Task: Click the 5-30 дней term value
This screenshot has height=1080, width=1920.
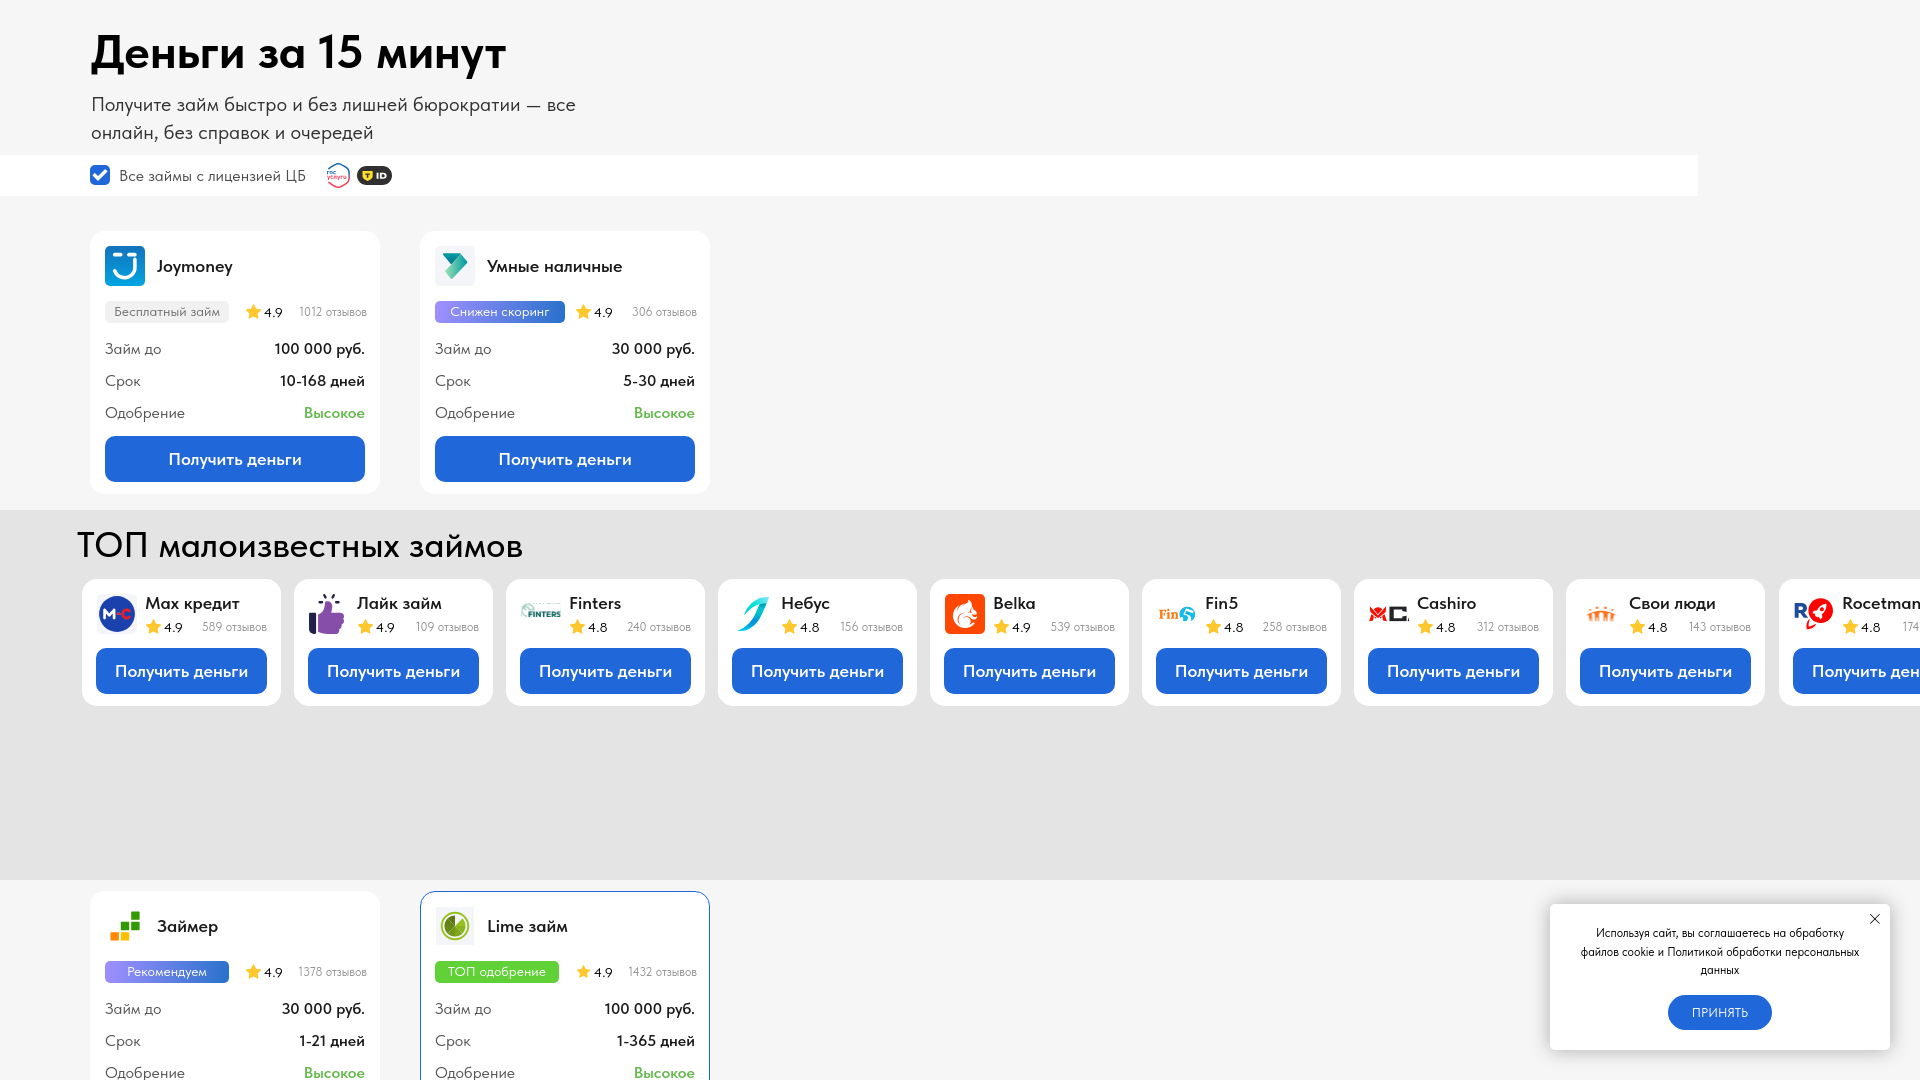Action: click(659, 381)
